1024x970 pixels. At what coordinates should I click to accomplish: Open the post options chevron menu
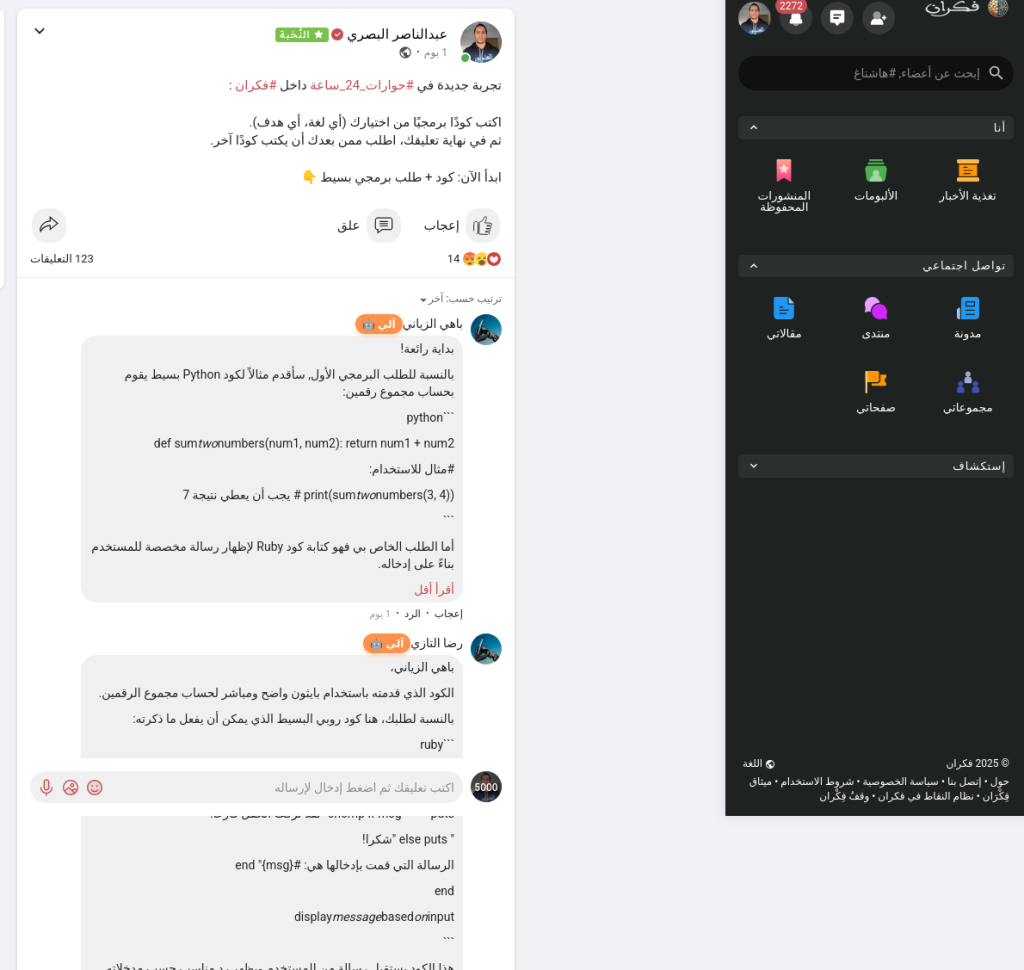click(x=39, y=31)
